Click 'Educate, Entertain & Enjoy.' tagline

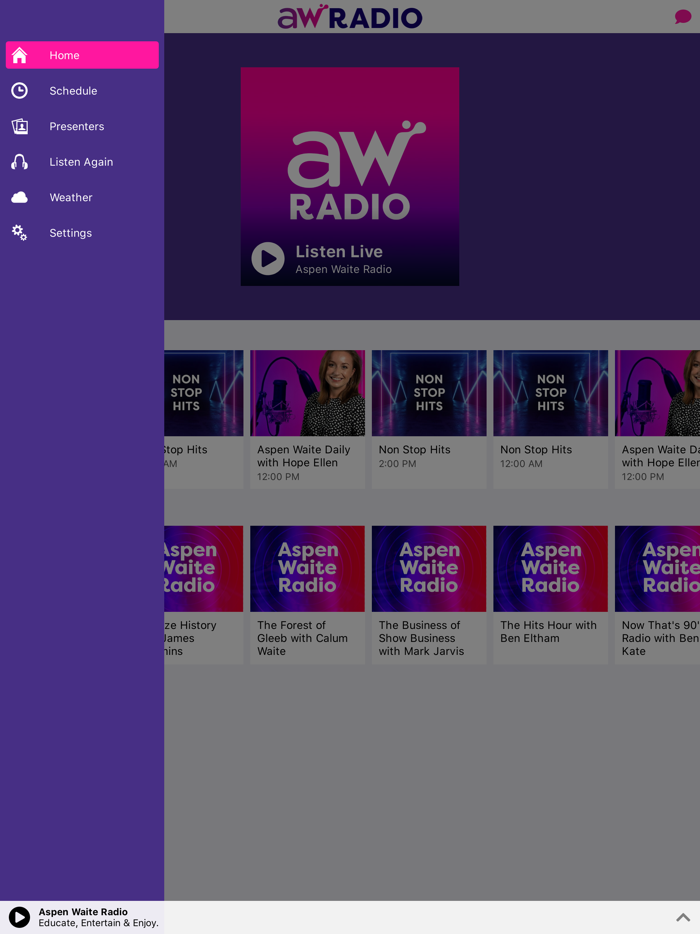pyautogui.click(x=98, y=923)
